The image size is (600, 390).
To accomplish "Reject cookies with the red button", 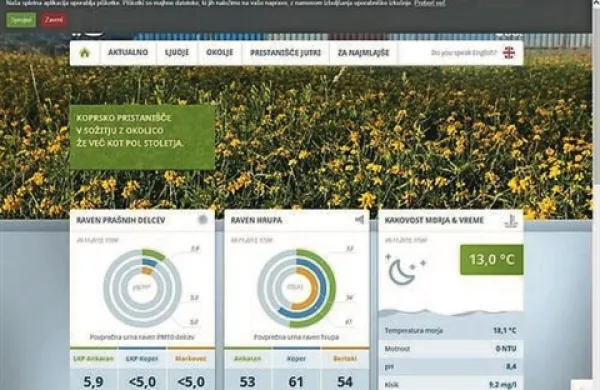I will coord(54,20).
